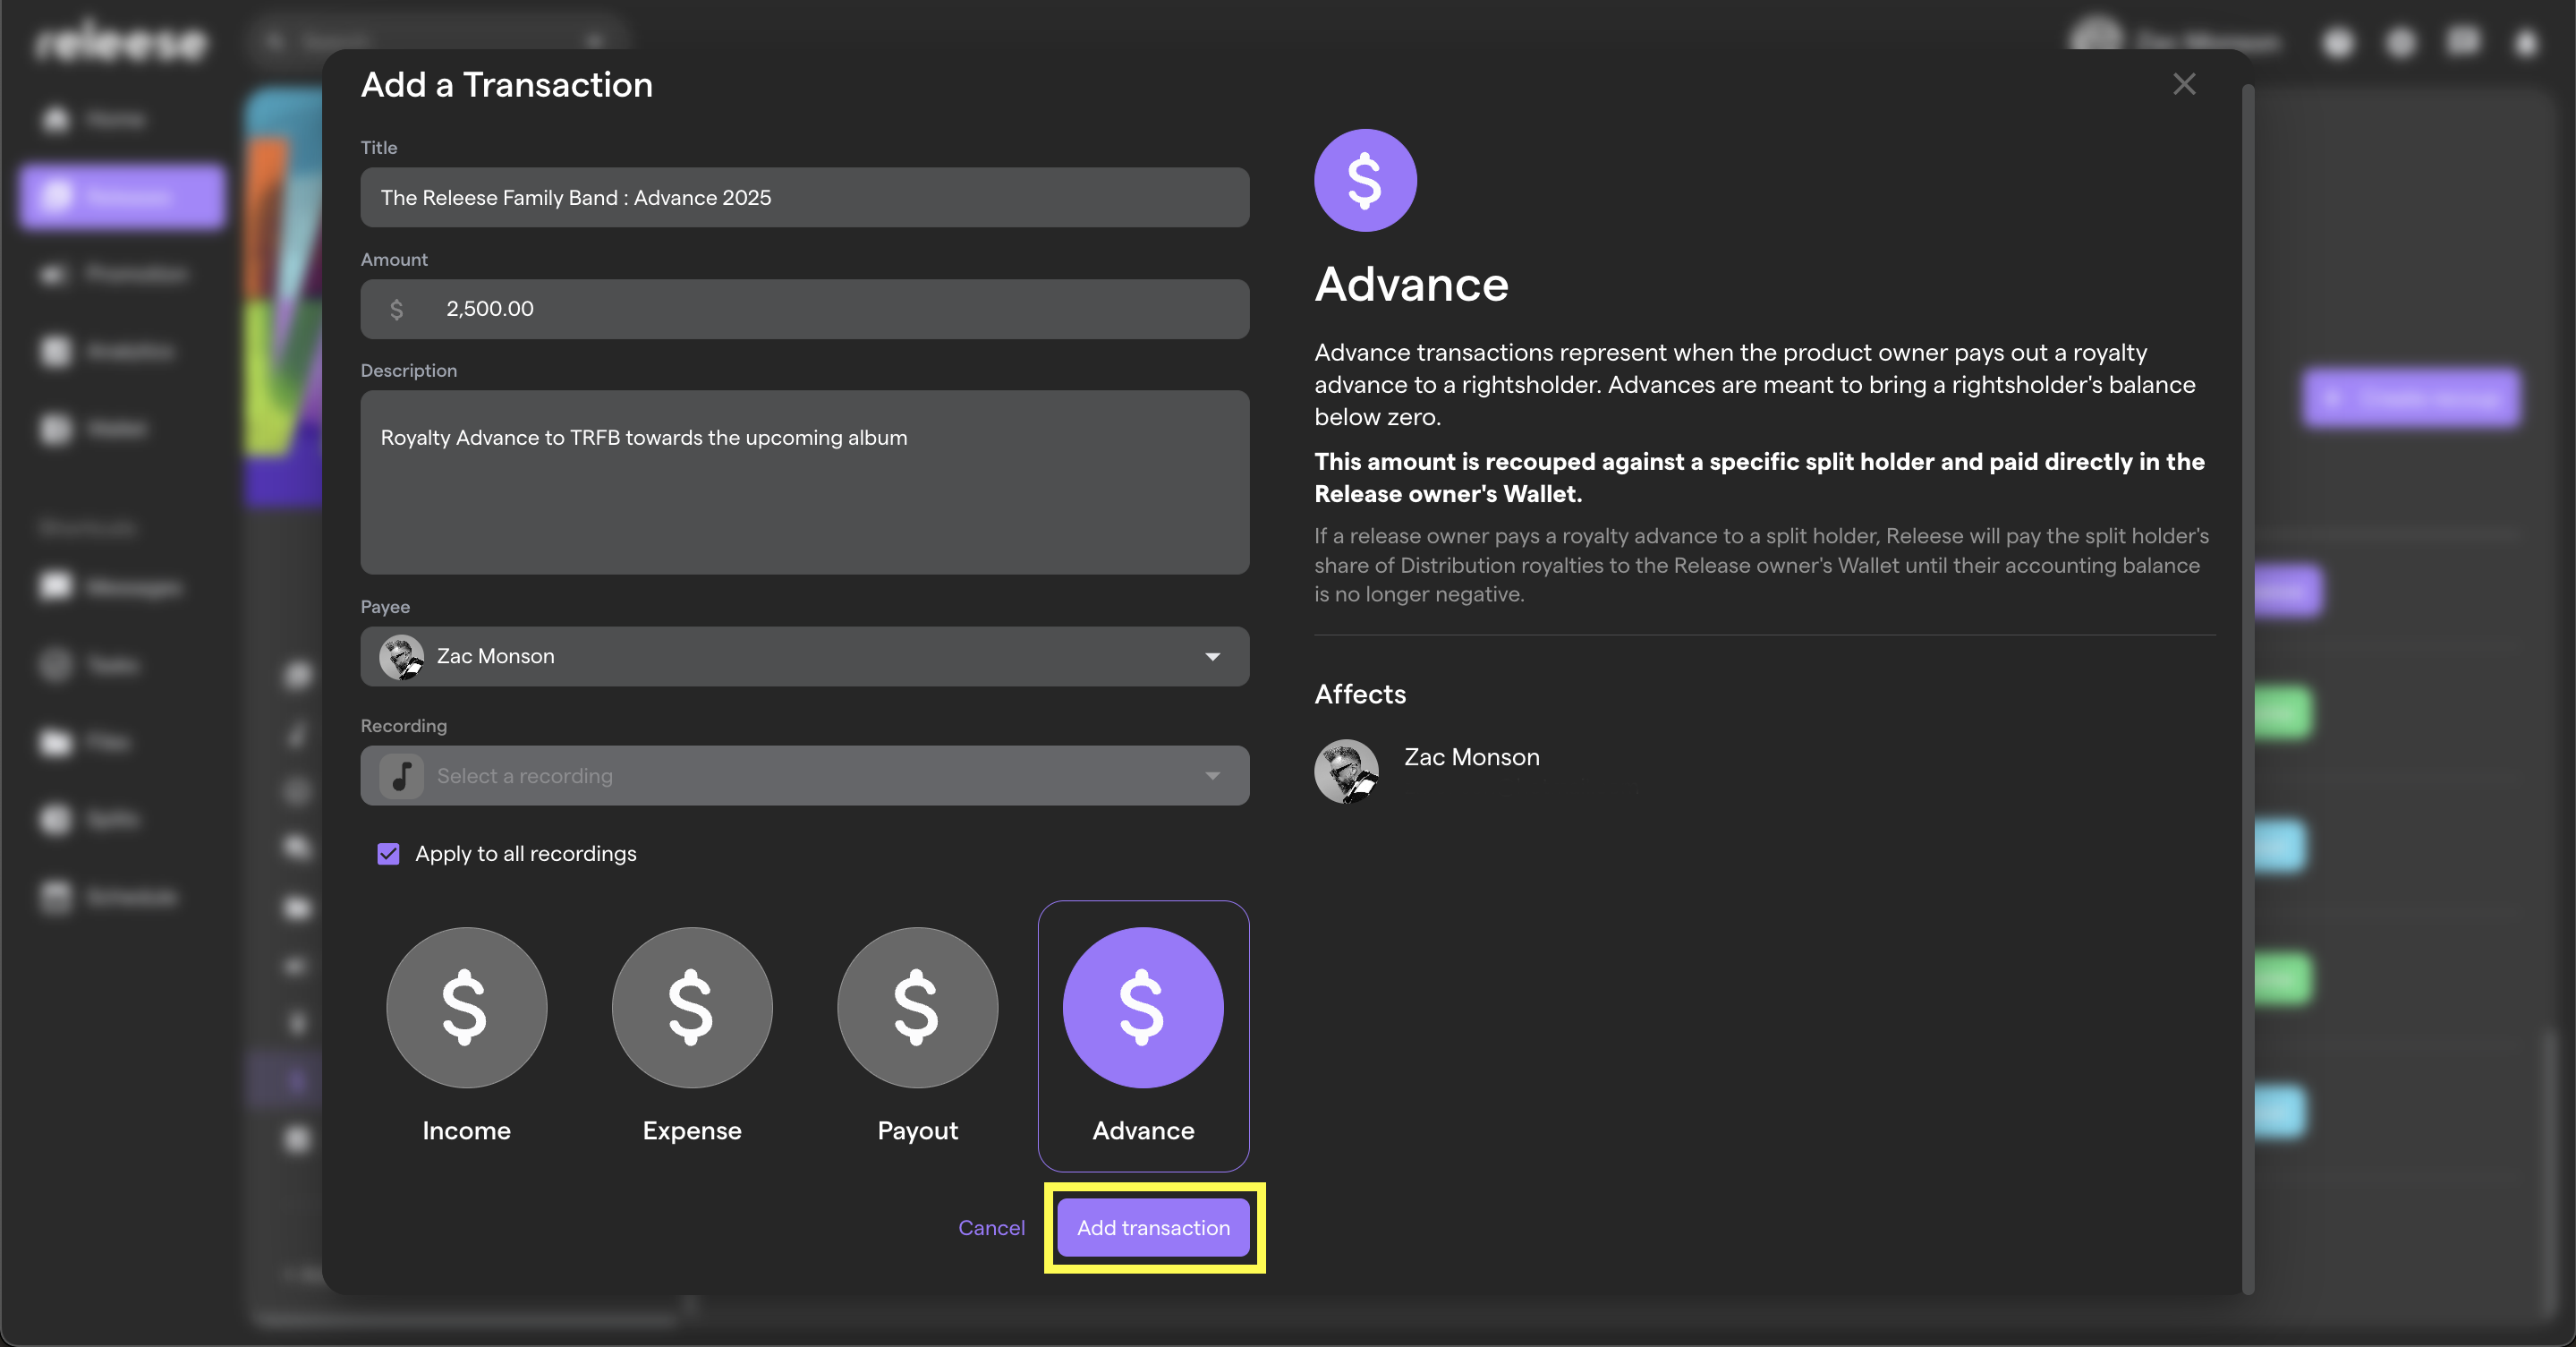Expand the Select a recording dropdown

pyautogui.click(x=804, y=775)
